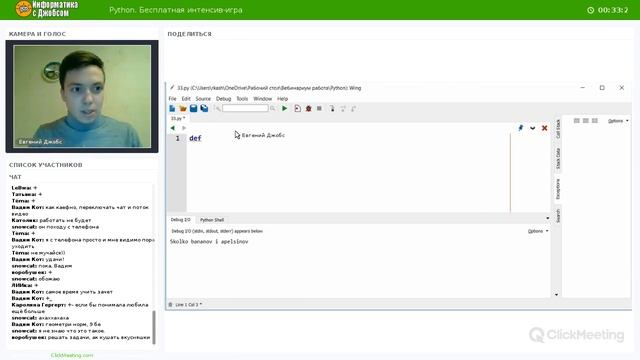This screenshot has width=640, height=360.
Task: Open the Debug menu
Action: 223,99
